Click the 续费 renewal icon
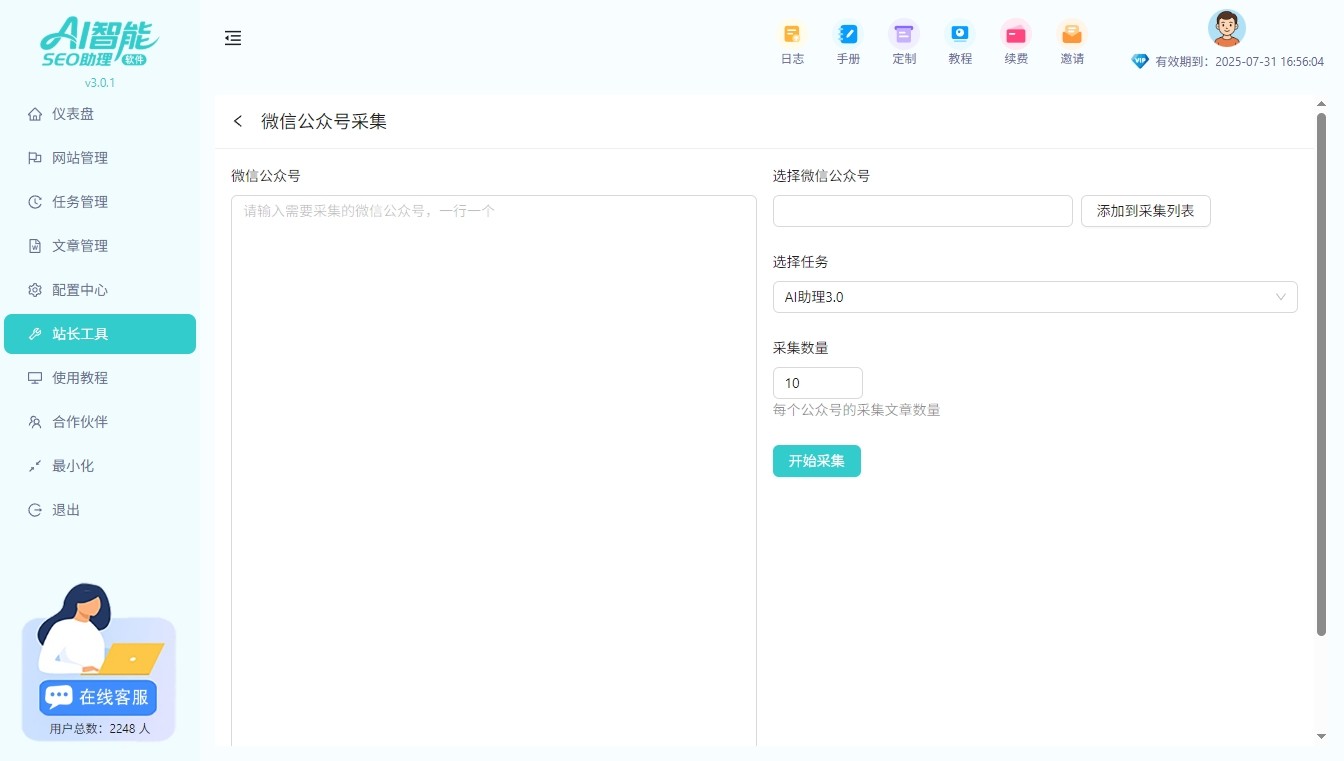Screen dimensions: 1344x761 click(1016, 34)
